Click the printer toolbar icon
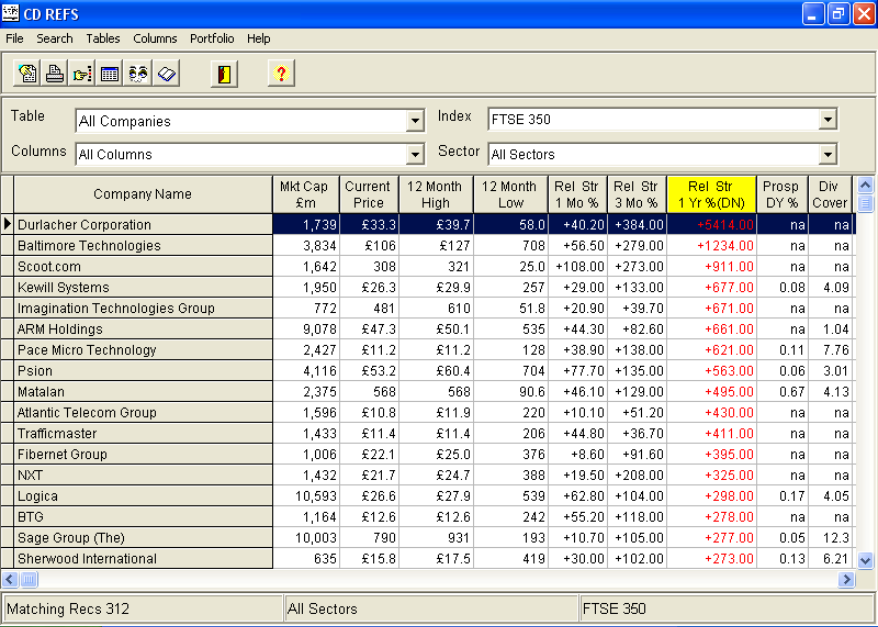 (x=54, y=73)
